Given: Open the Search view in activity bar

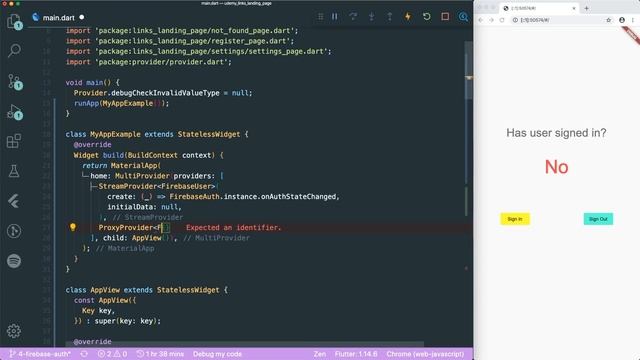Looking at the screenshot, I should pos(14,51).
